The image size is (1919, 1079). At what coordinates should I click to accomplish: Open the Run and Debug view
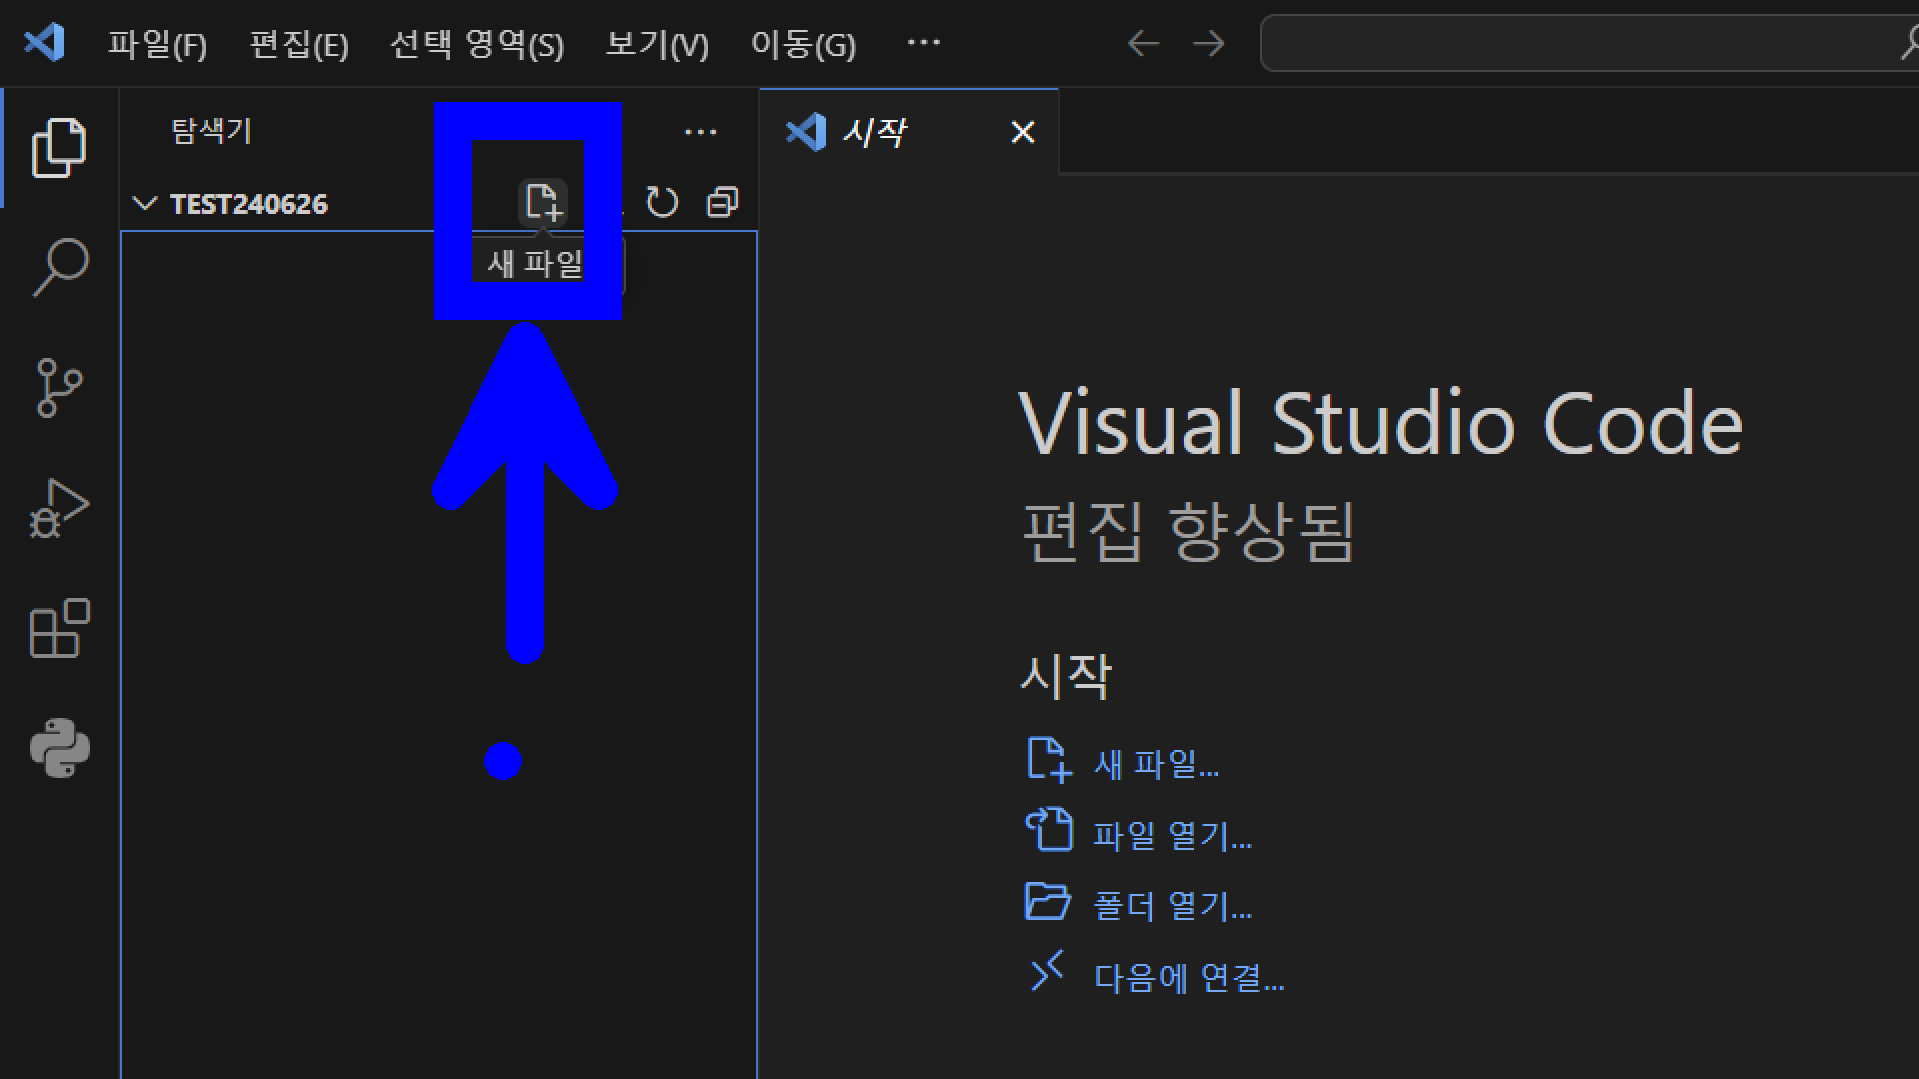pos(59,508)
